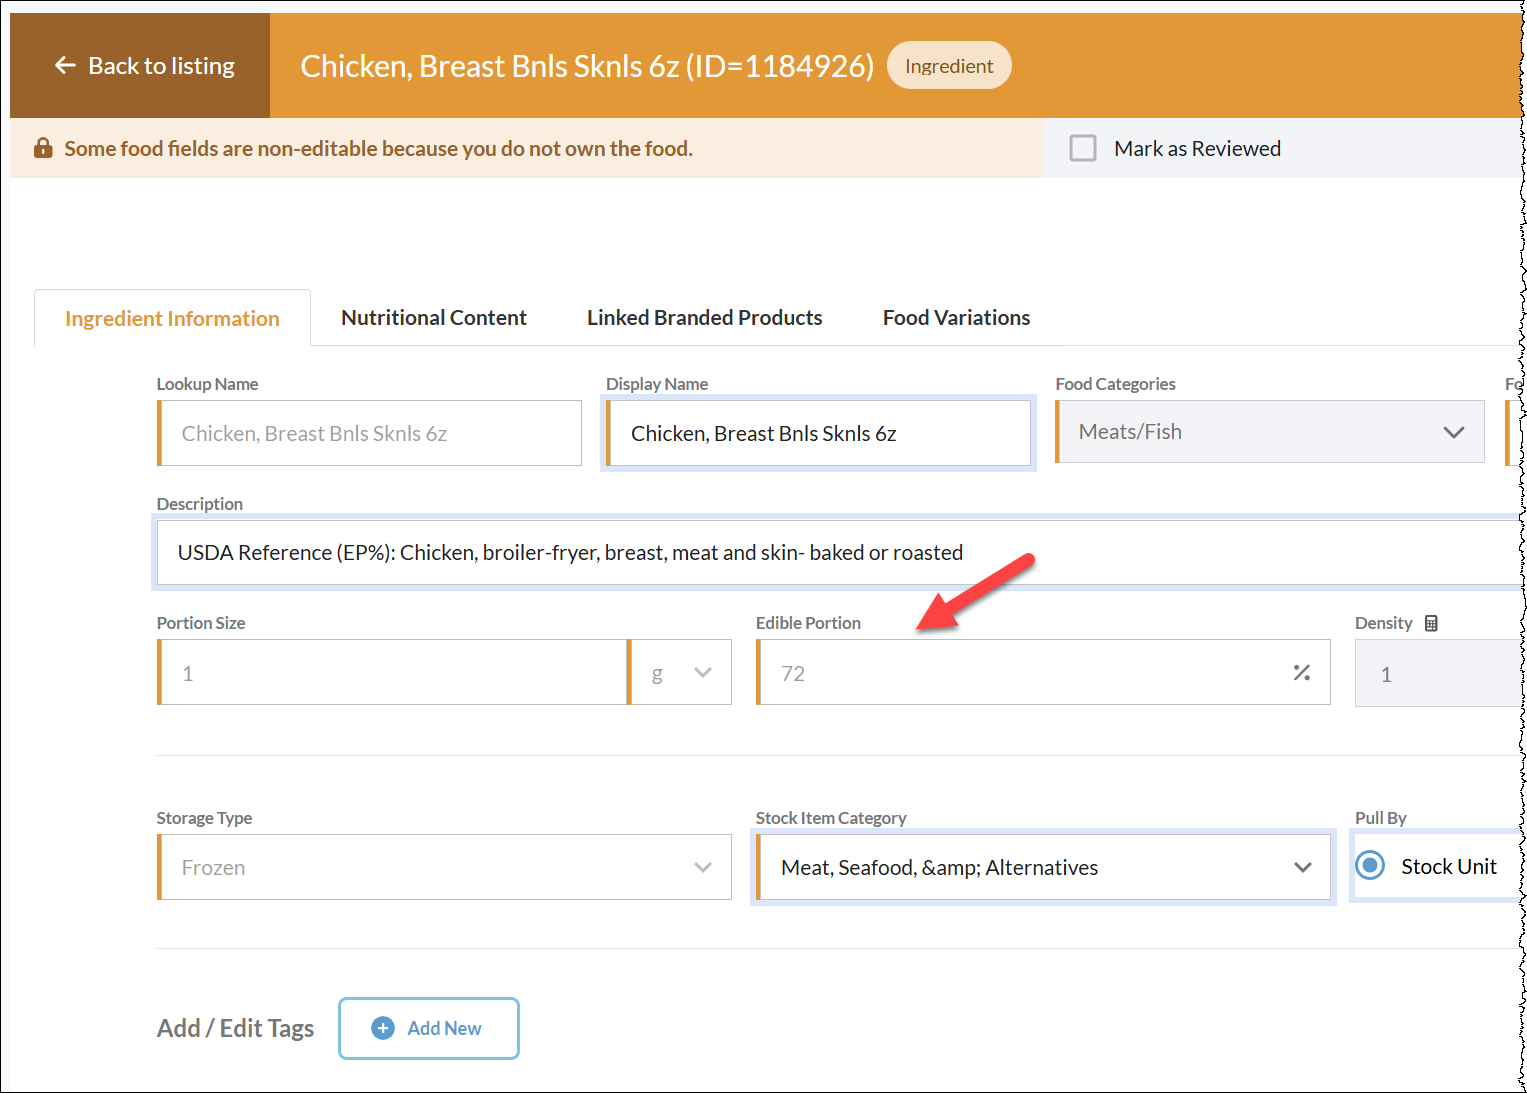
Task: Click the plus icon on Add New
Action: point(382,1028)
